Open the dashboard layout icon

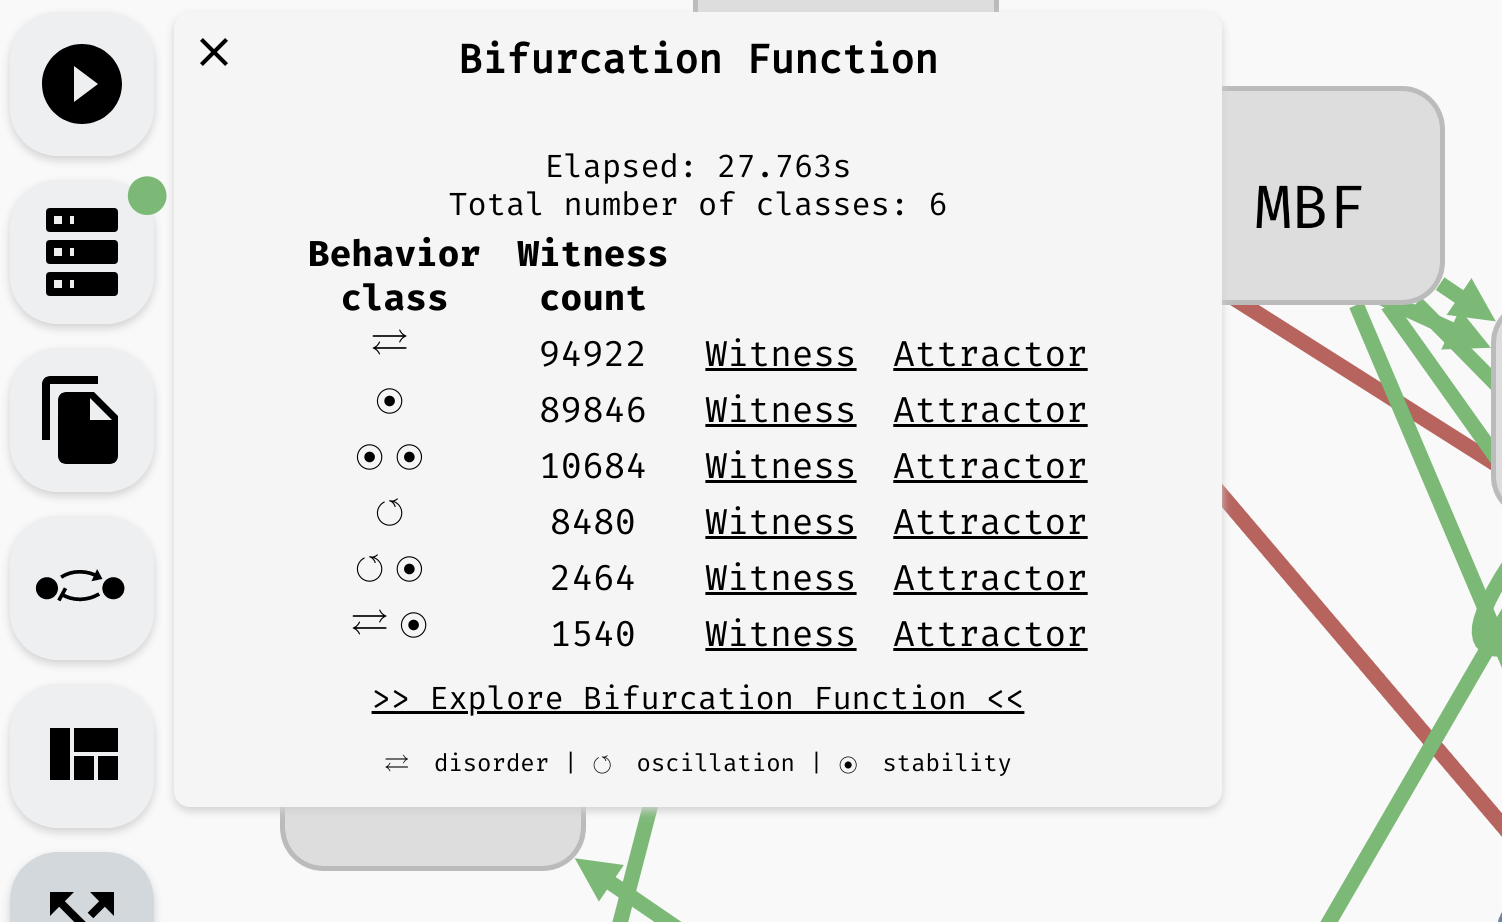click(x=82, y=756)
